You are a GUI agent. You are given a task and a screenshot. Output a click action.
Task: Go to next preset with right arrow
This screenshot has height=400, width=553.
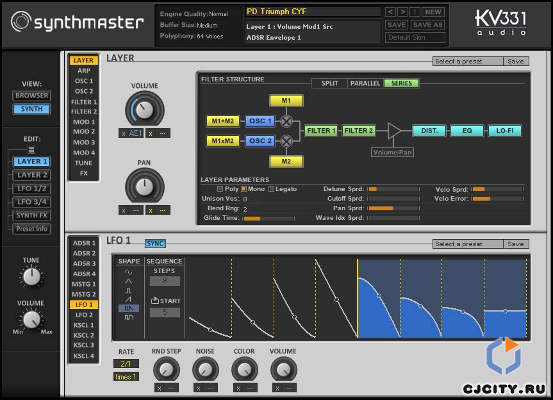[x=402, y=12]
